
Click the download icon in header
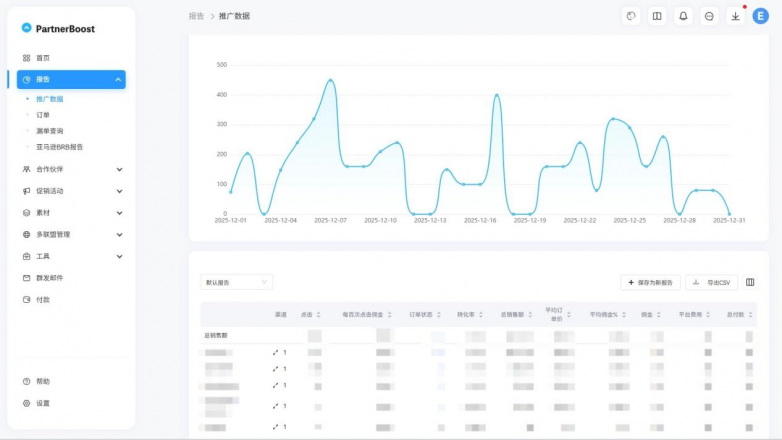735,16
